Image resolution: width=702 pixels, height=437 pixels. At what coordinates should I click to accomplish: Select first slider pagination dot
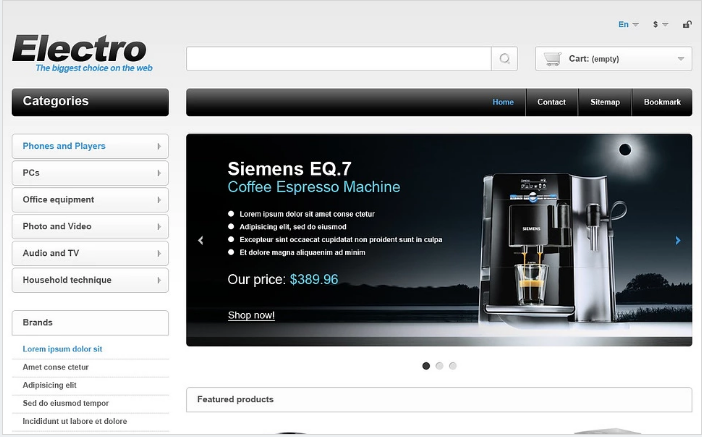pyautogui.click(x=426, y=366)
